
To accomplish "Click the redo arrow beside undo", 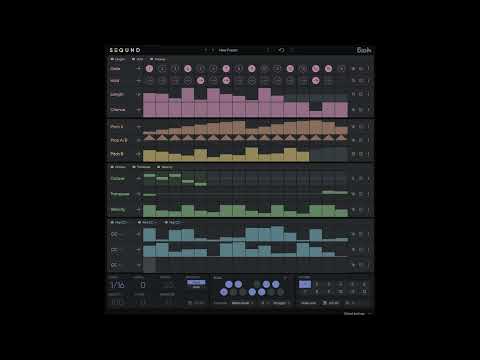I will pos(292,50).
